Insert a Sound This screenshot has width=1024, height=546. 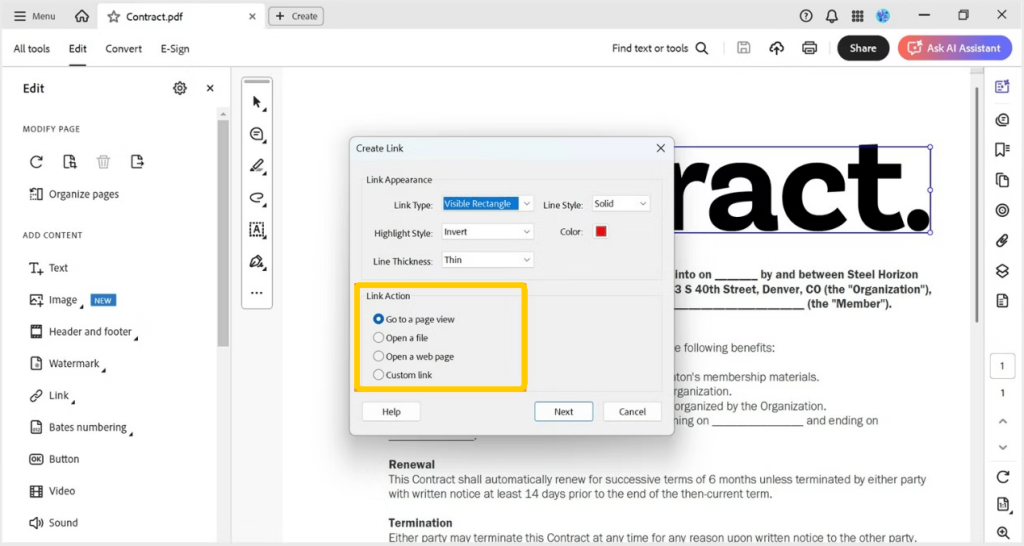(54, 522)
